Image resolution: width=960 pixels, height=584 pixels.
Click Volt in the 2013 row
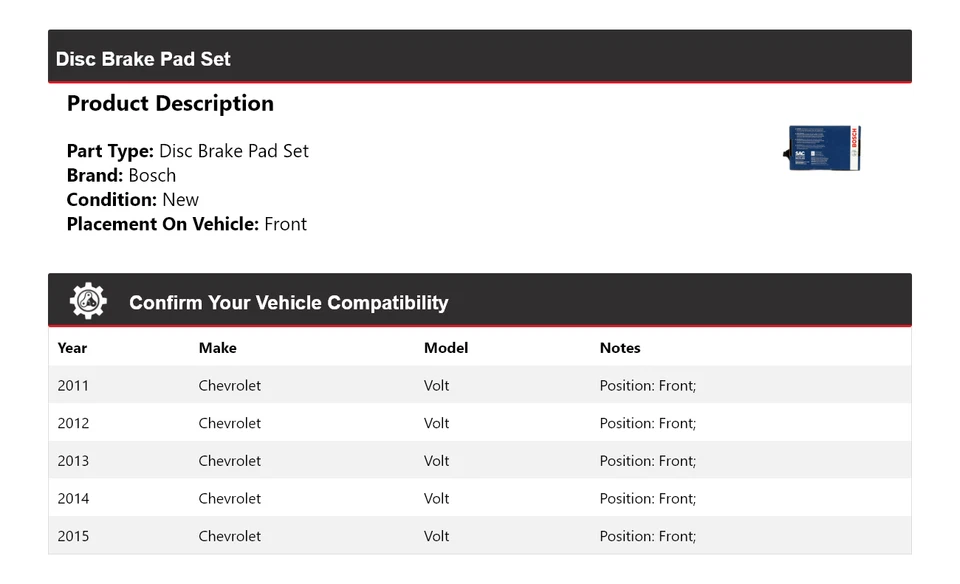[x=437, y=461]
